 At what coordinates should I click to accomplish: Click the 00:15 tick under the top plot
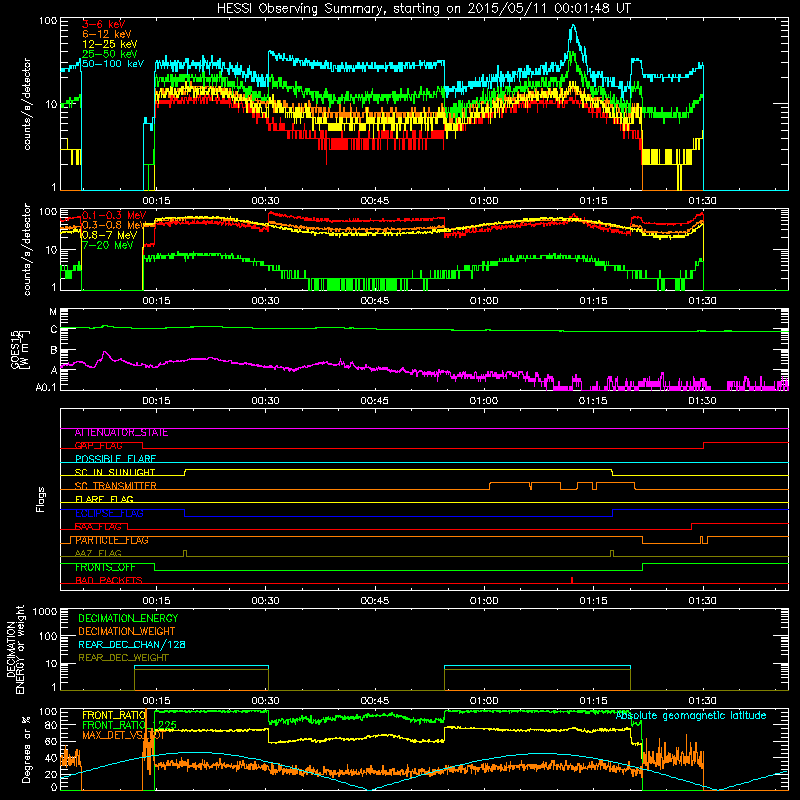(156, 201)
